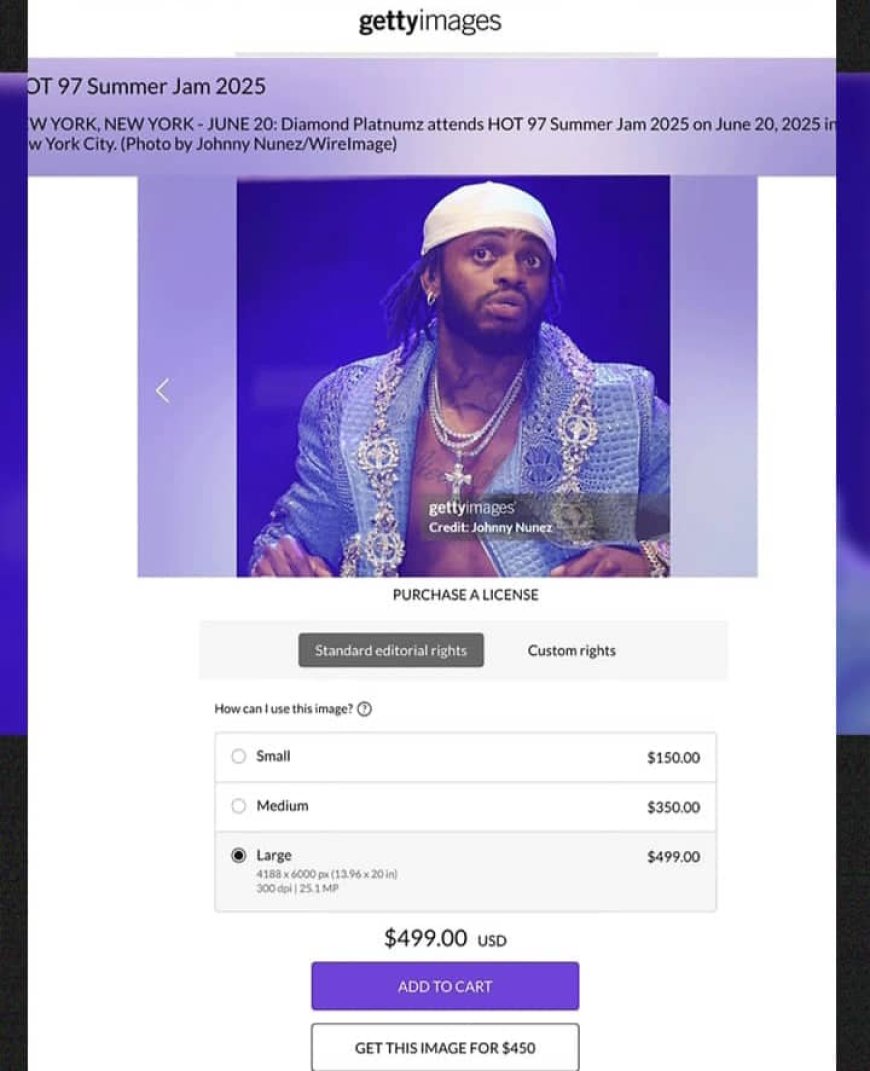Image resolution: width=870 pixels, height=1071 pixels.
Task: Add the image to cart
Action: pos(445,986)
